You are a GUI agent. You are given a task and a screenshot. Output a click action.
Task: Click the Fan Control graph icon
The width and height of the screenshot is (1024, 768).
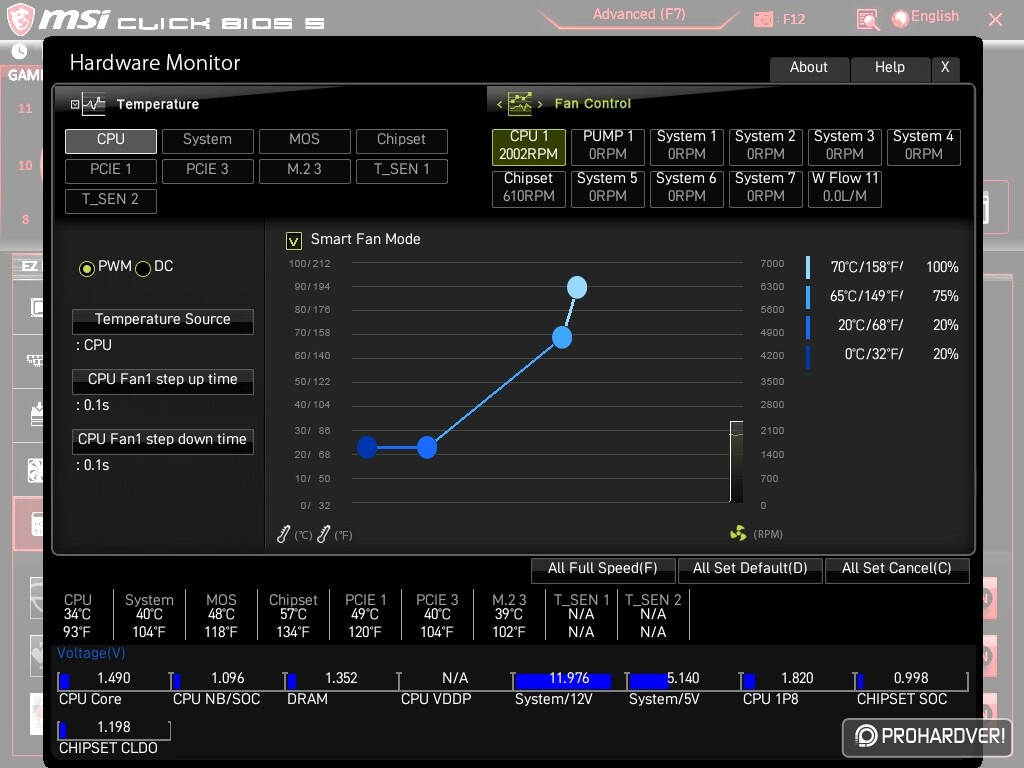click(x=520, y=103)
